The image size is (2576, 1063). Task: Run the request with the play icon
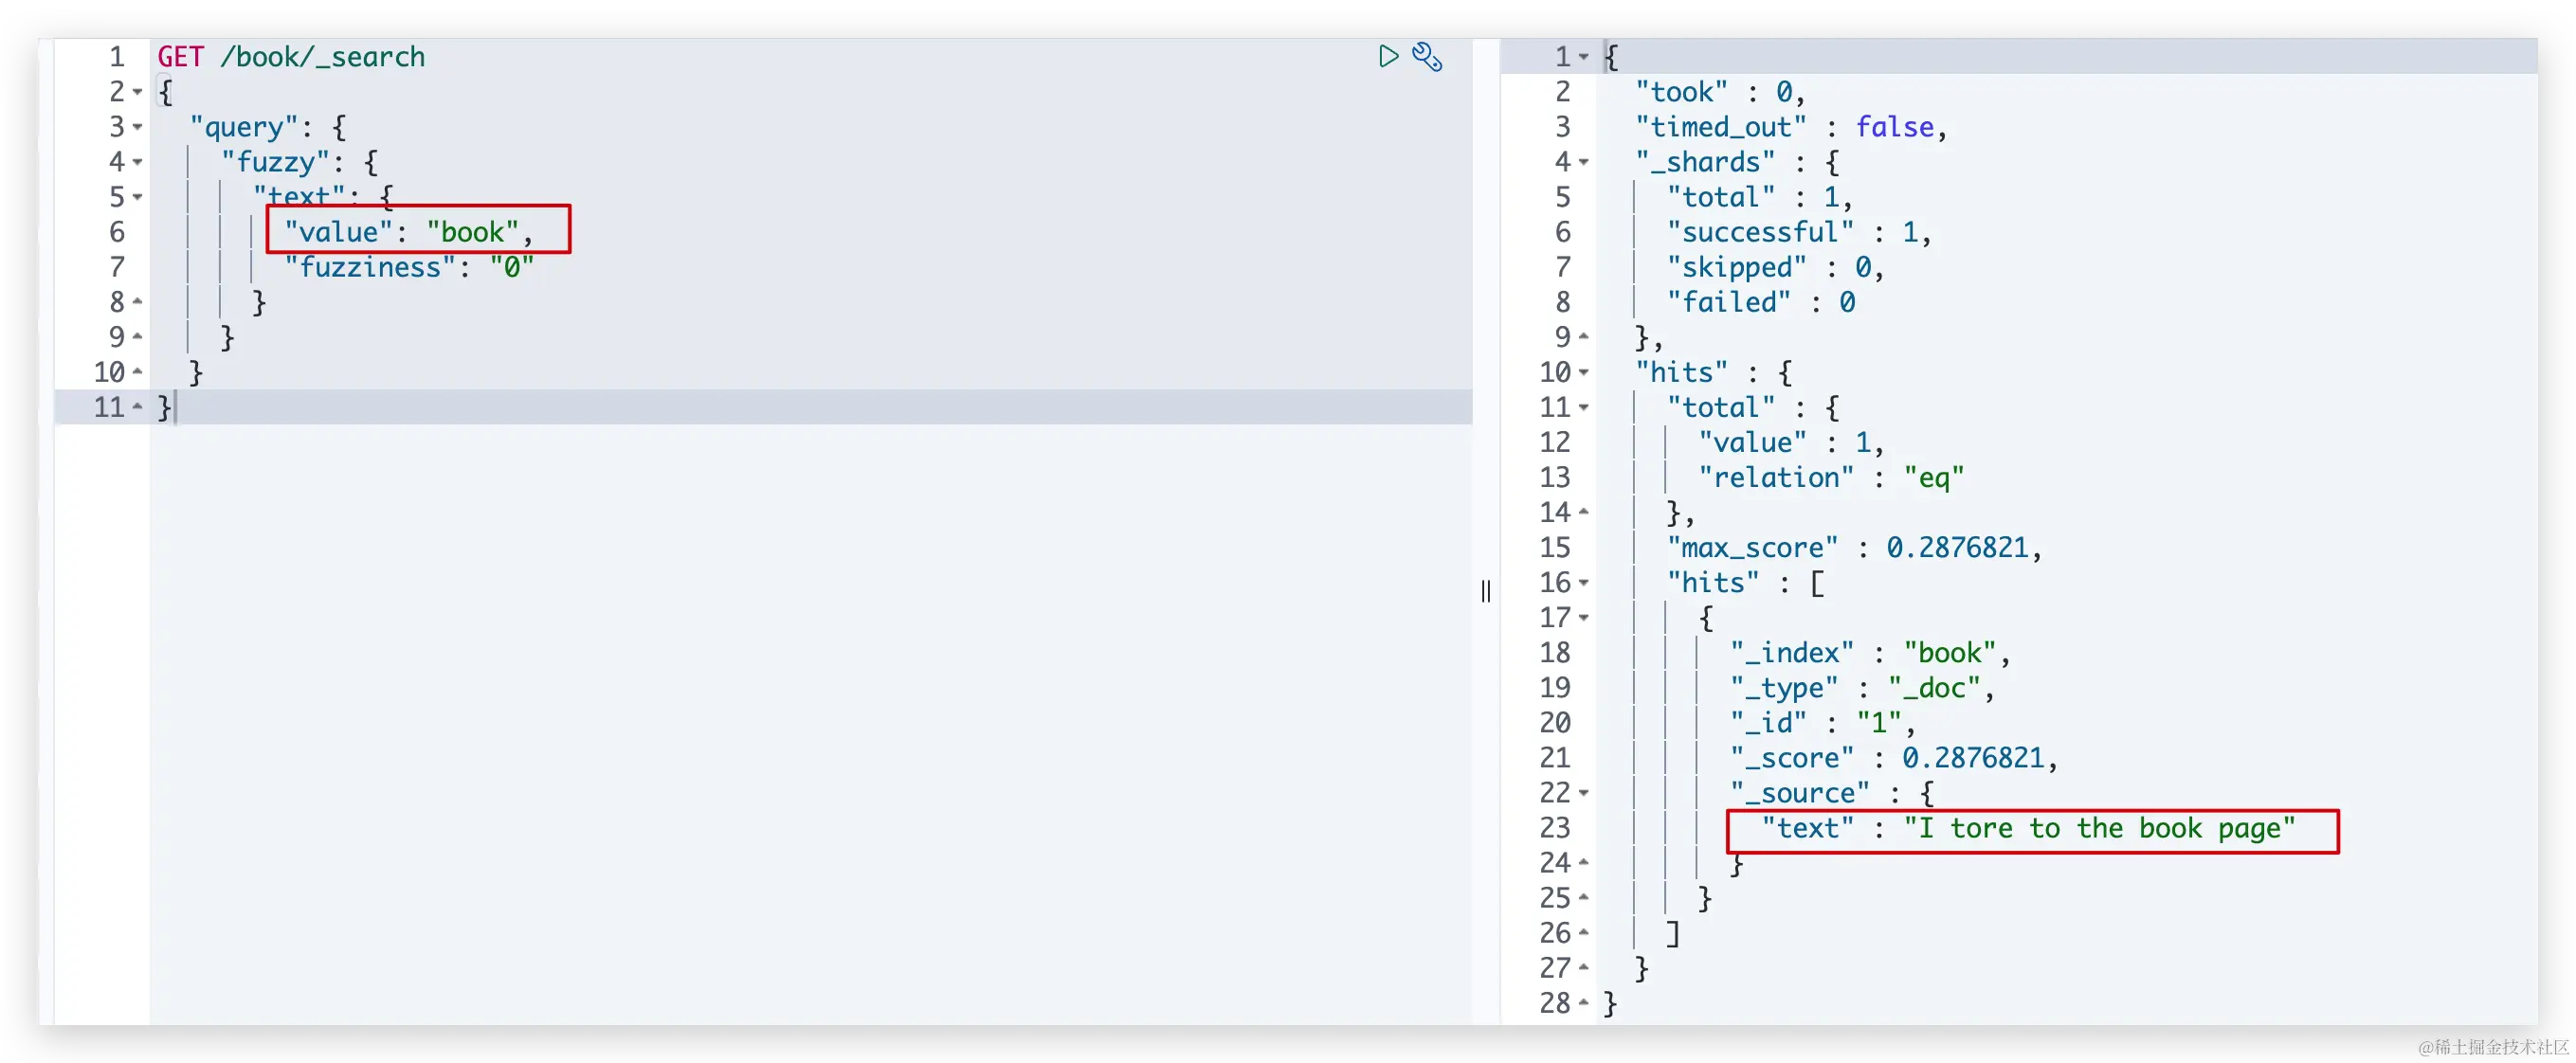(x=1388, y=57)
